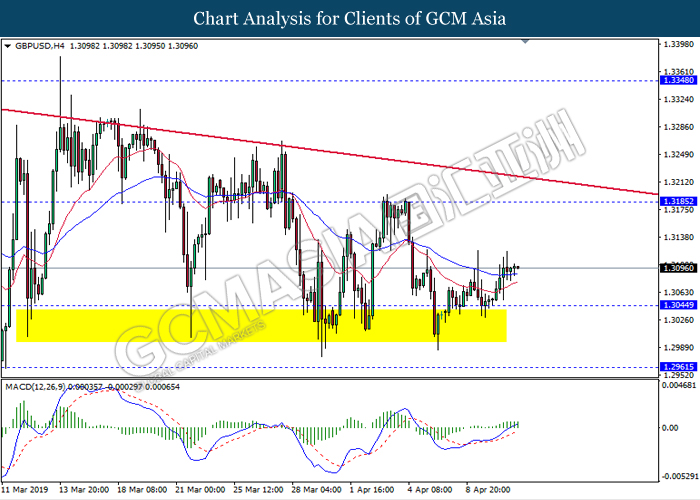The width and height of the screenshot is (700, 500).
Task: Click the MACD(12,26,9) indicator label
Action: point(36,387)
